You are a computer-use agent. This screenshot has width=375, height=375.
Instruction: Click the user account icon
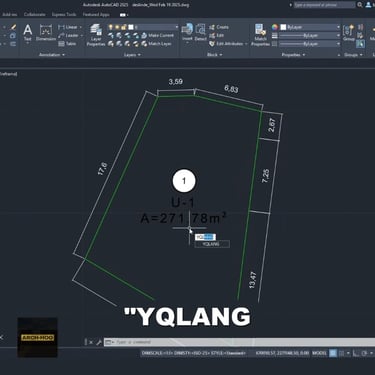tap(369, 5)
